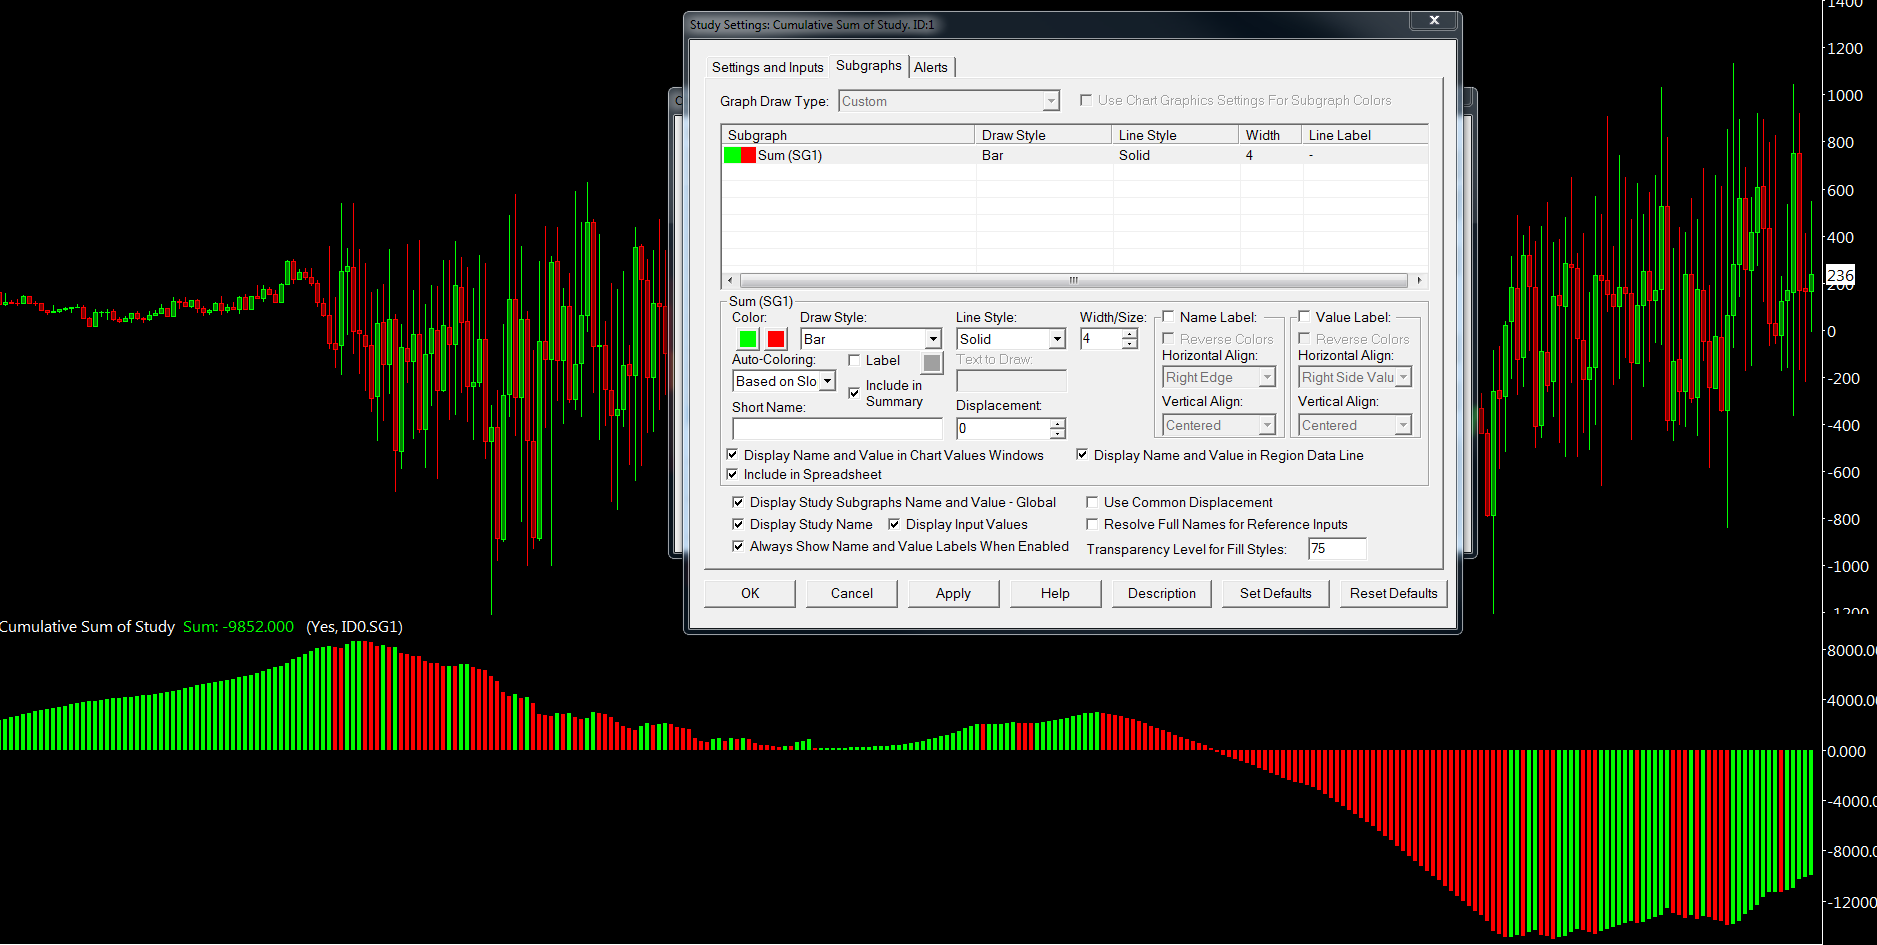Click the red secondary color swatch

click(x=775, y=339)
